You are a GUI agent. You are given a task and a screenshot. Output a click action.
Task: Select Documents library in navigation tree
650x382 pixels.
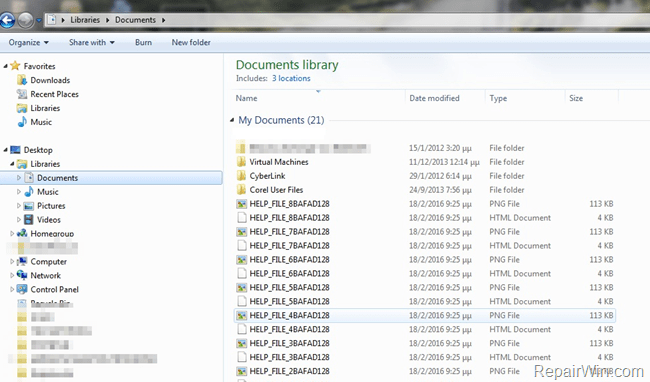click(x=111, y=178)
